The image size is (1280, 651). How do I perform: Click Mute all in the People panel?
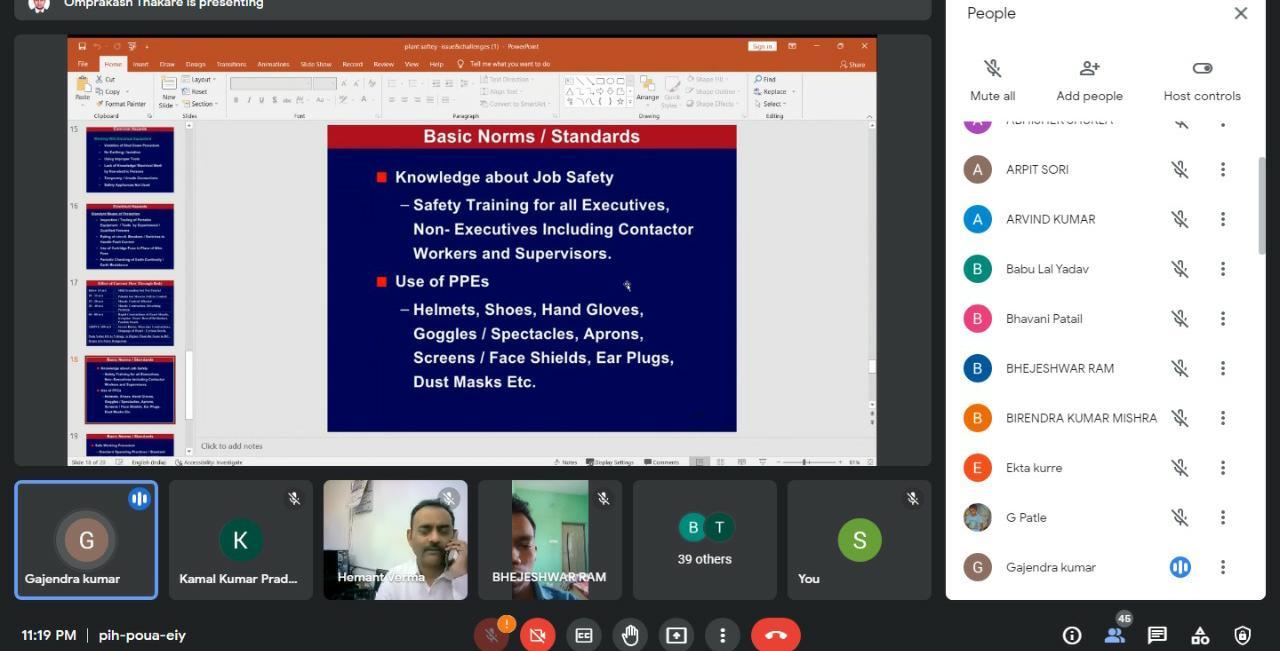click(992, 79)
